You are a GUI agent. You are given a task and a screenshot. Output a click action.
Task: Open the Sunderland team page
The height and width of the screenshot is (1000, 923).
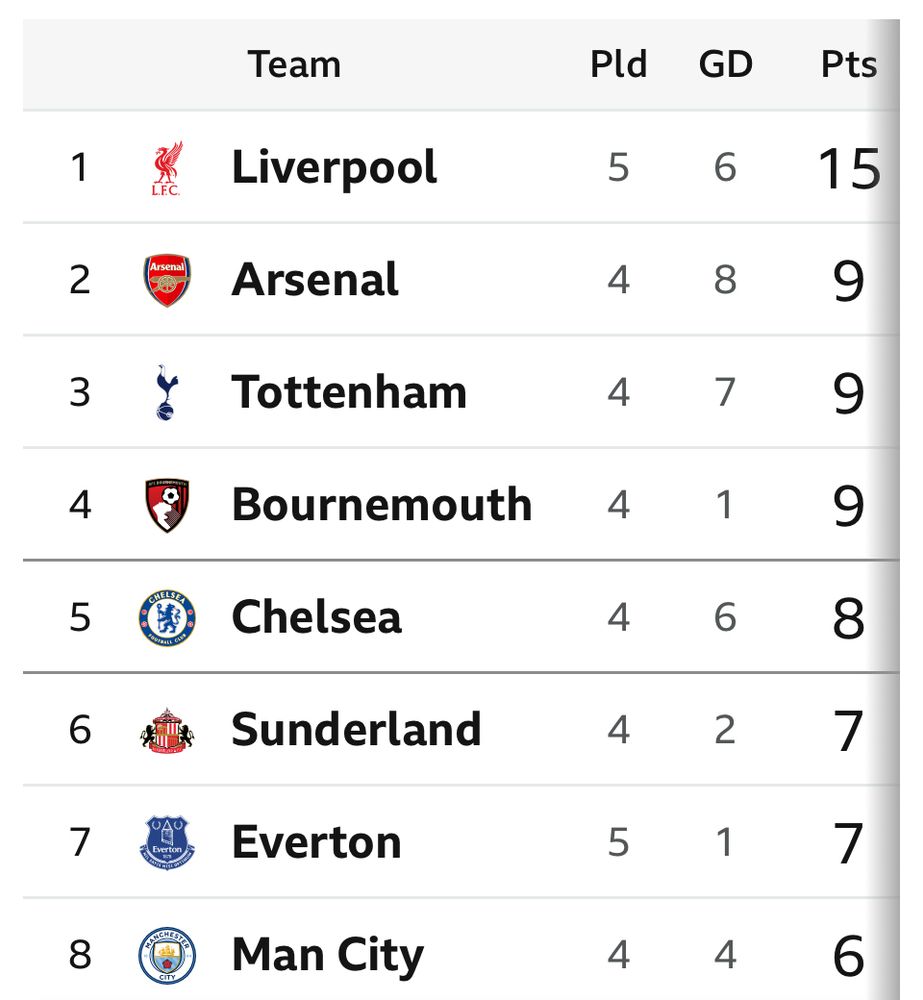tap(356, 730)
